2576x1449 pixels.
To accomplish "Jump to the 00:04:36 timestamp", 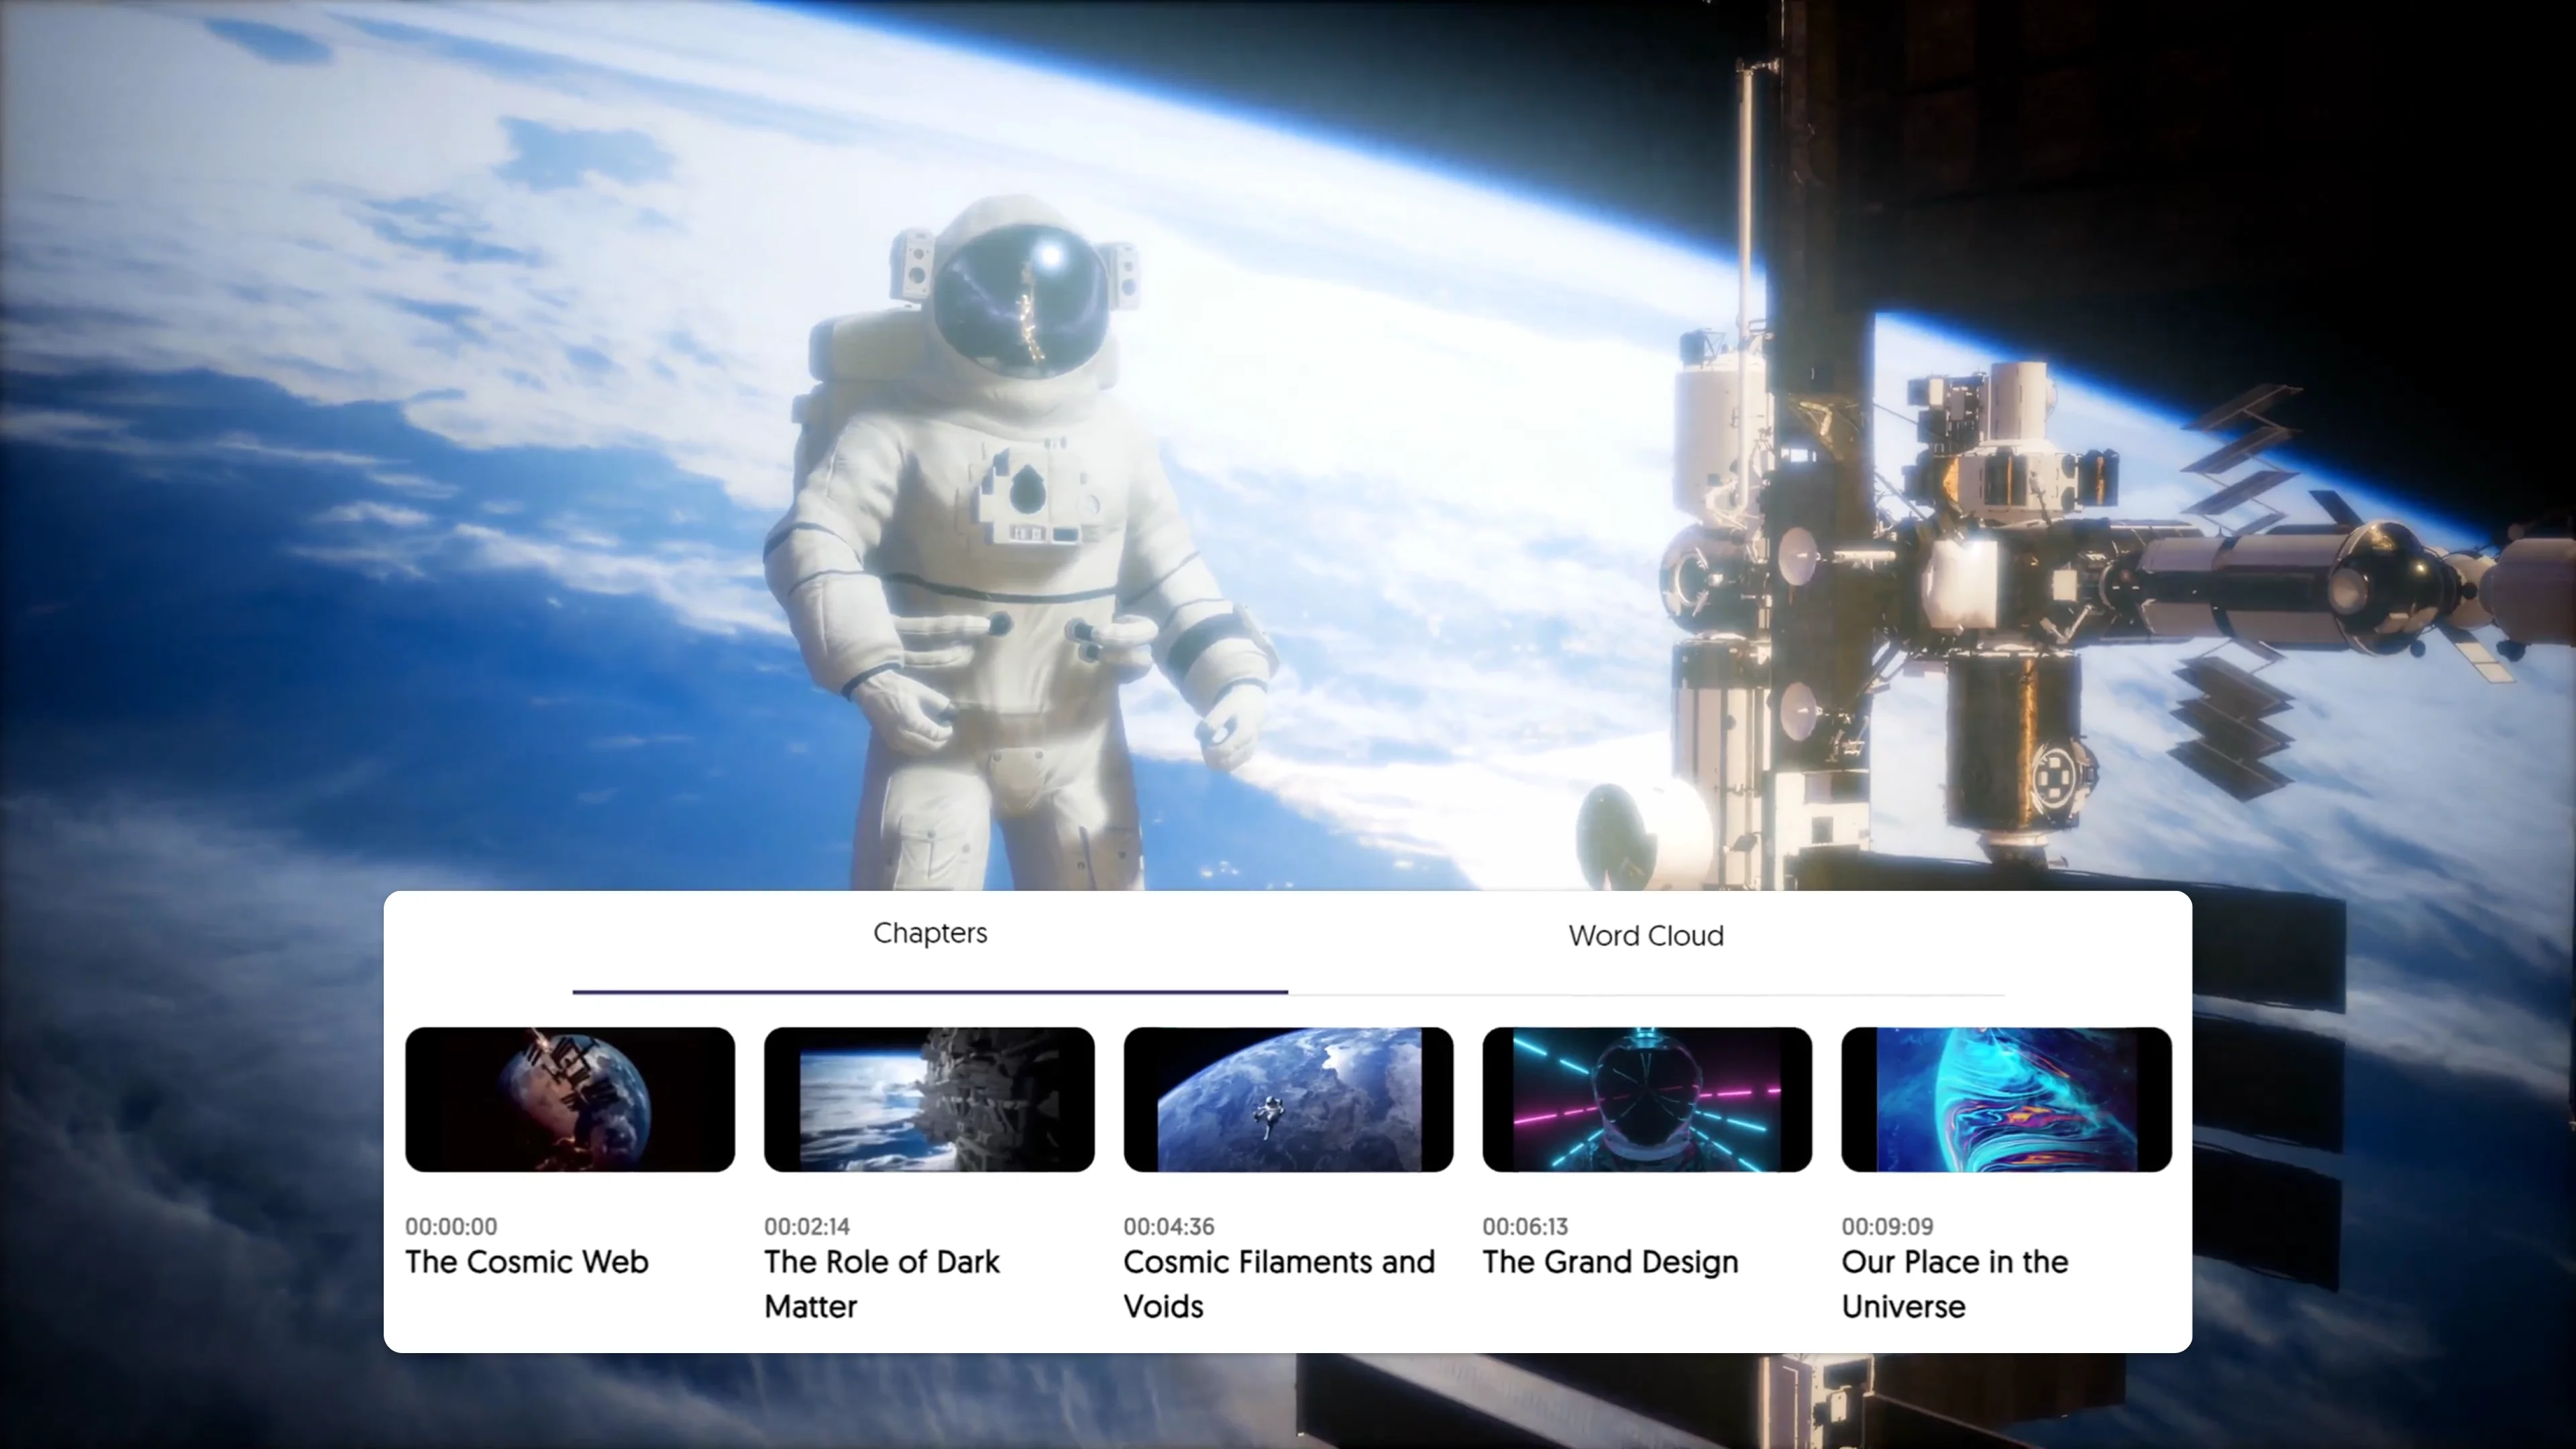I will [1169, 1226].
